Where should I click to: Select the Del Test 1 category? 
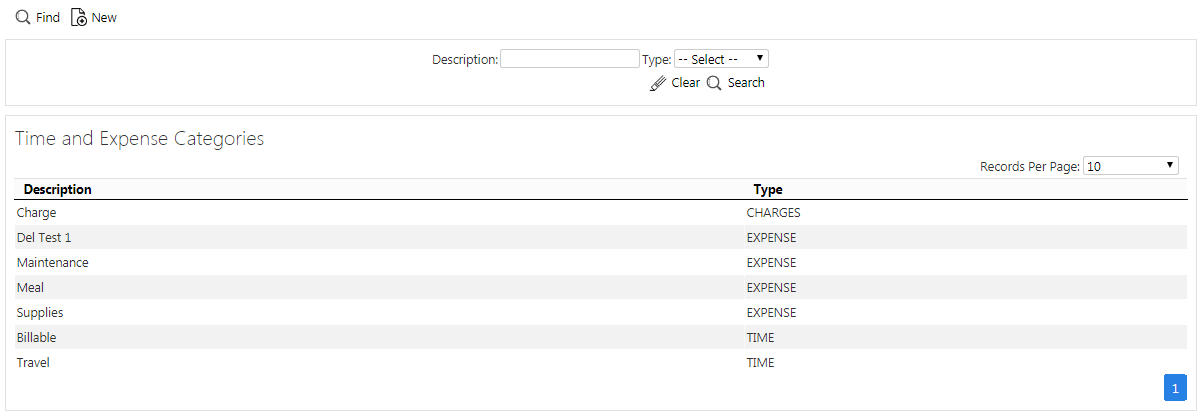601,238
